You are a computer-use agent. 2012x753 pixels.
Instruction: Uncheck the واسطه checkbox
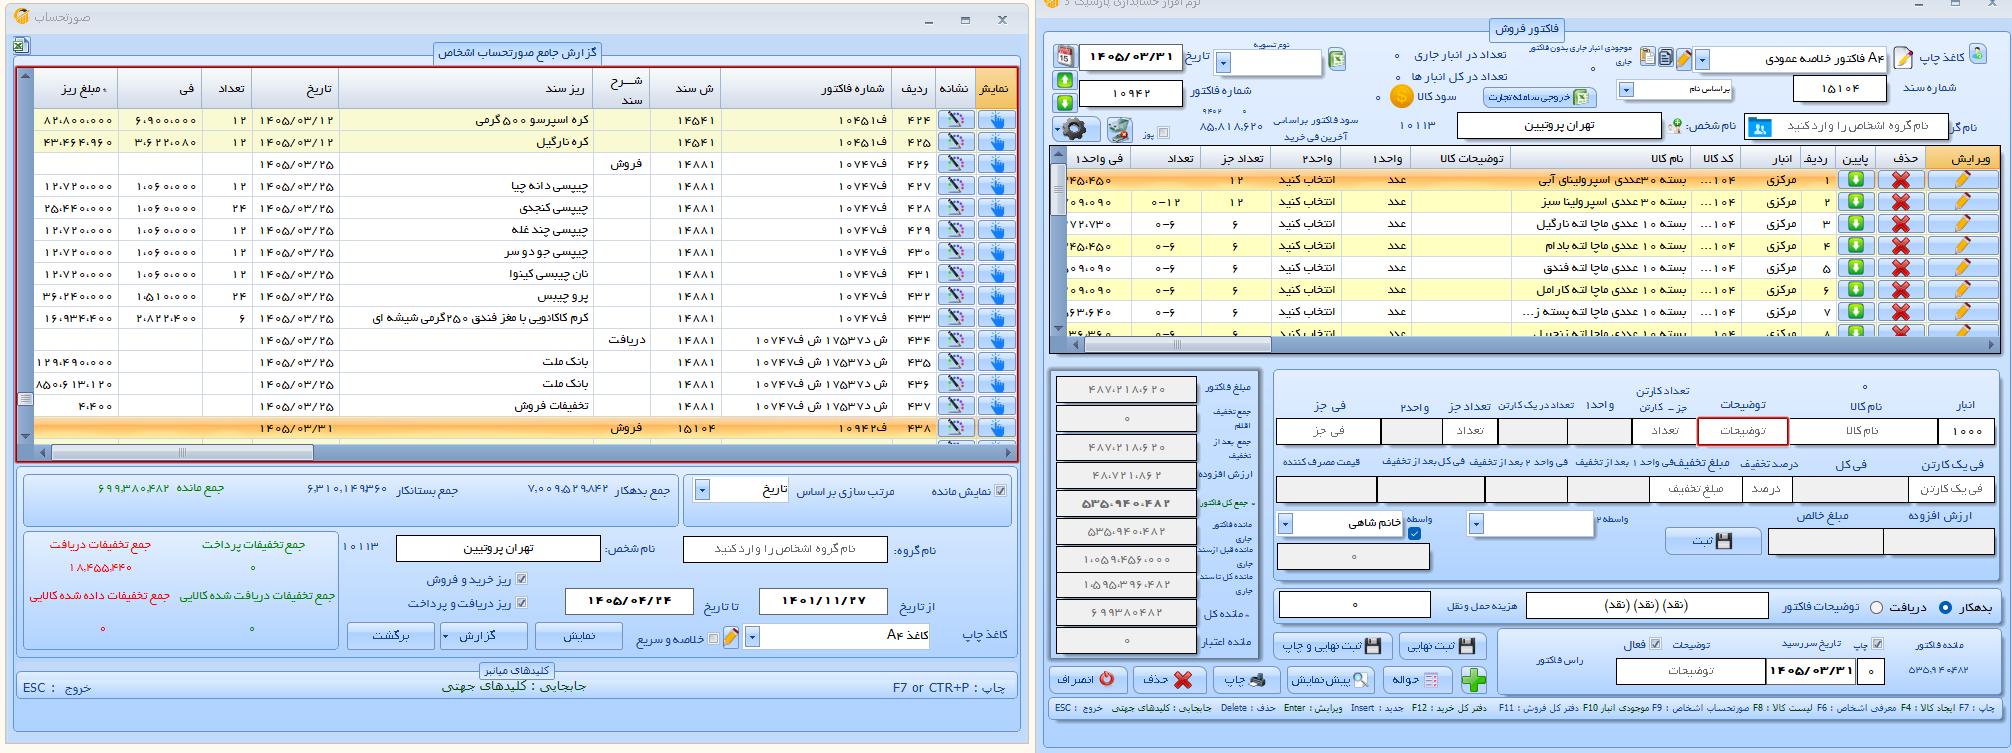(x=1414, y=533)
